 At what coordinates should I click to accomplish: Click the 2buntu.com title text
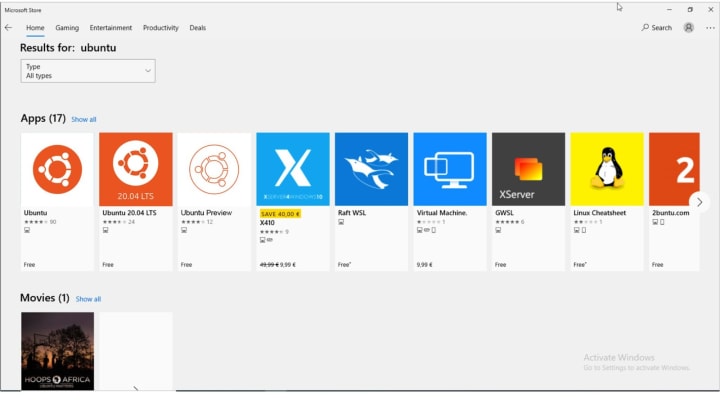(670, 213)
